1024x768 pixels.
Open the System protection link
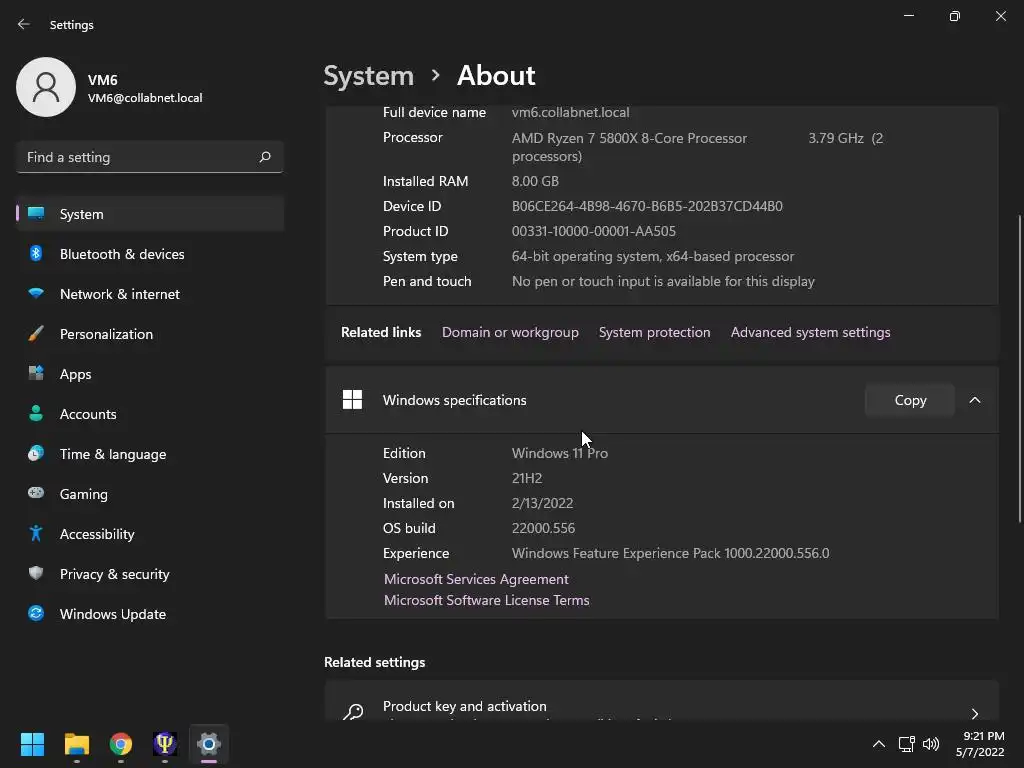(654, 332)
